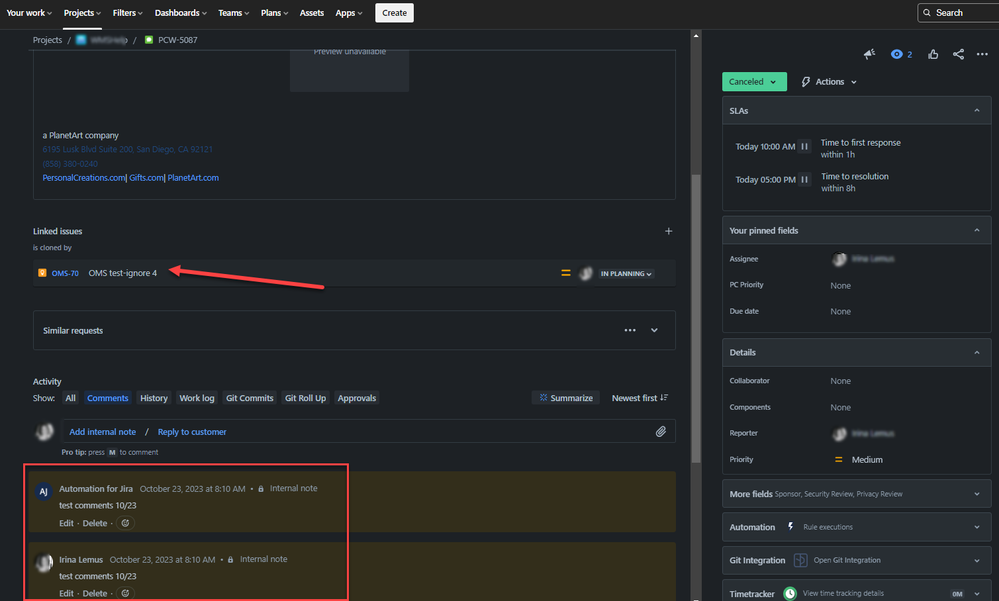
Task: Click the Assignee avatar in pinned fields
Action: (839, 259)
